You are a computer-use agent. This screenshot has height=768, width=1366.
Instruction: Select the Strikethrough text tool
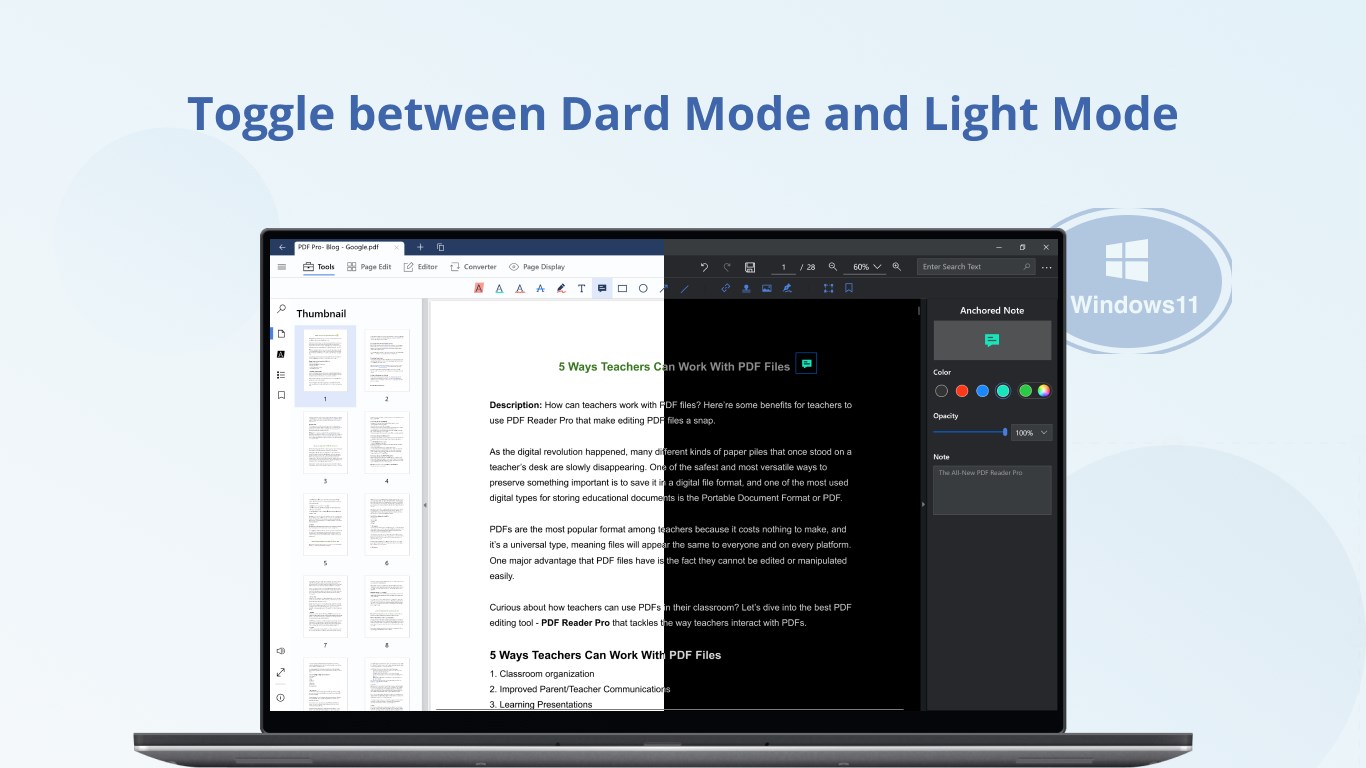(540, 288)
